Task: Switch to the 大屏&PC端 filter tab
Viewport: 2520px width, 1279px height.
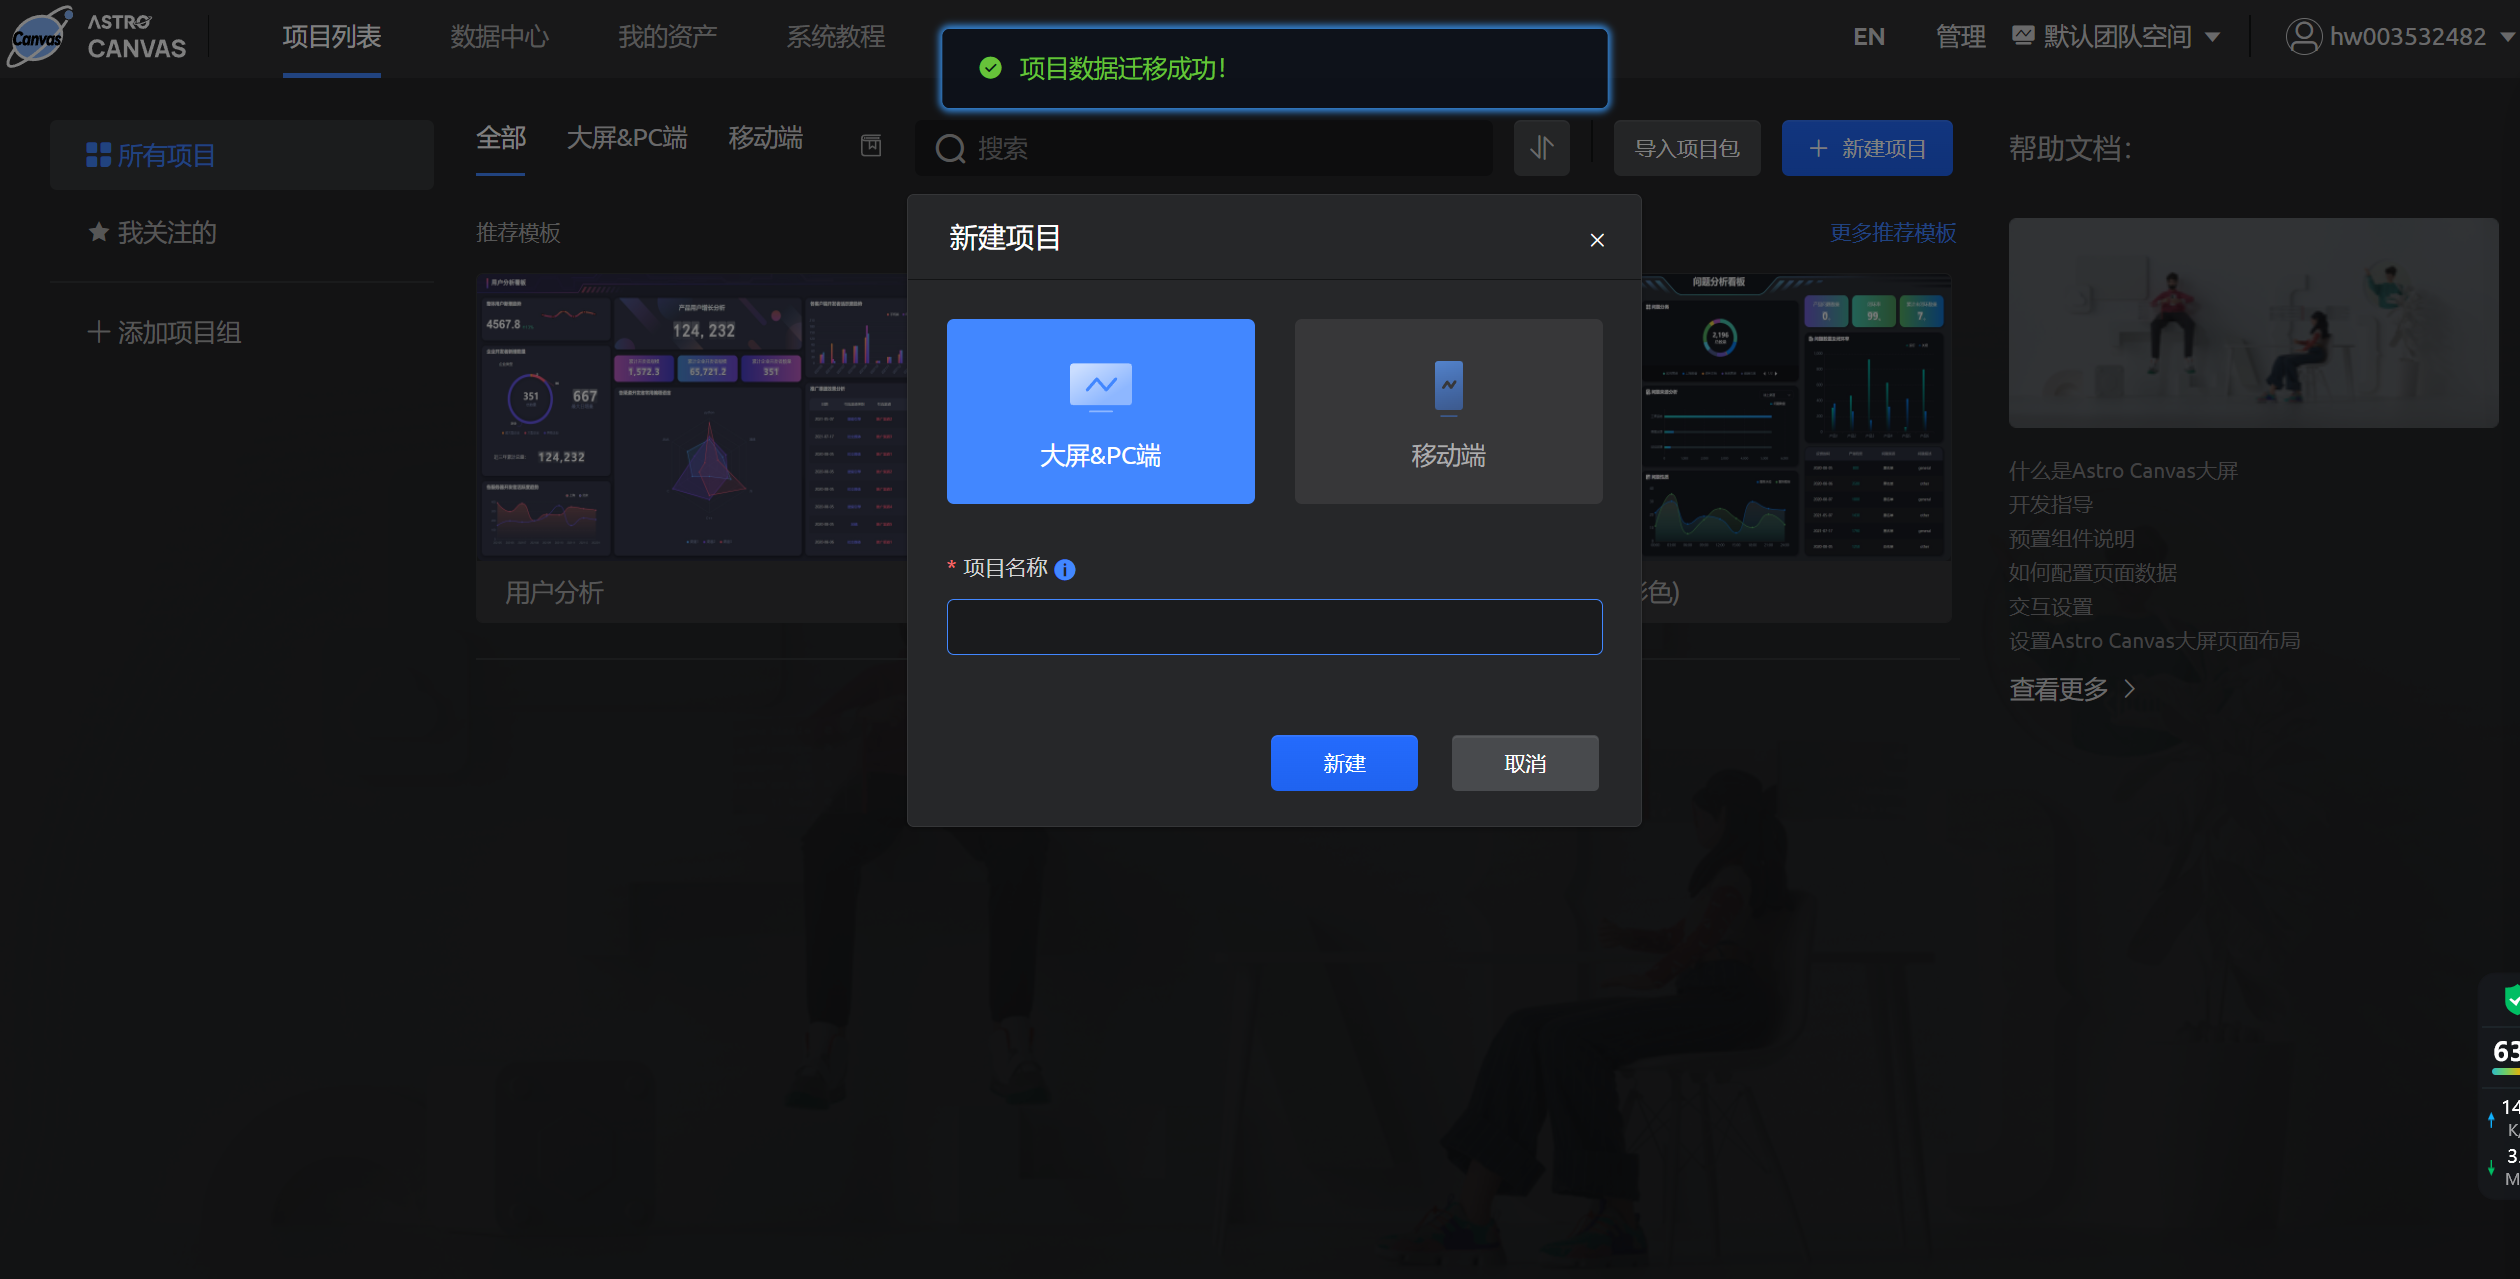Action: tap(627, 138)
